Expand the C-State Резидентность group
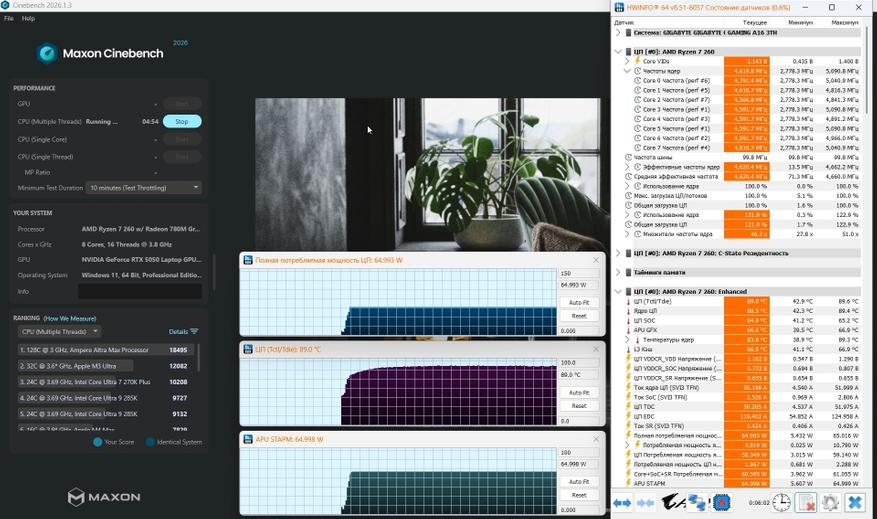This screenshot has width=877, height=519. tap(618, 253)
